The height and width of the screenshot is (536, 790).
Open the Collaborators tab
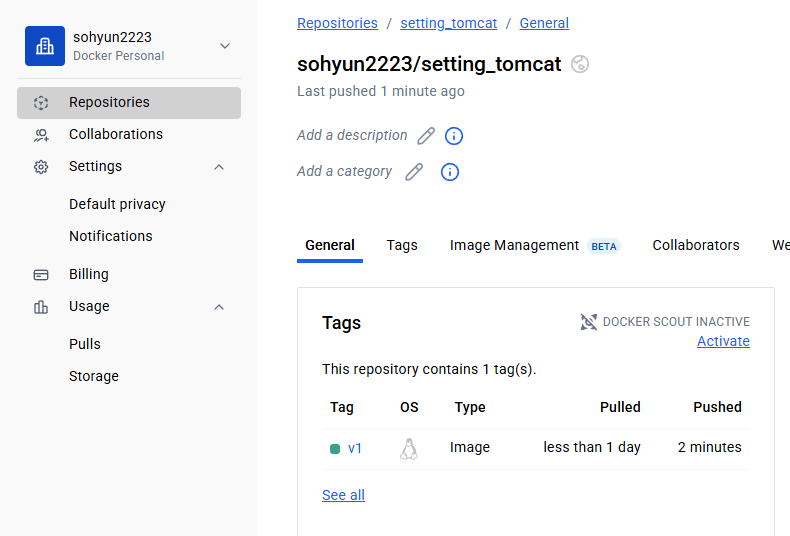[696, 245]
